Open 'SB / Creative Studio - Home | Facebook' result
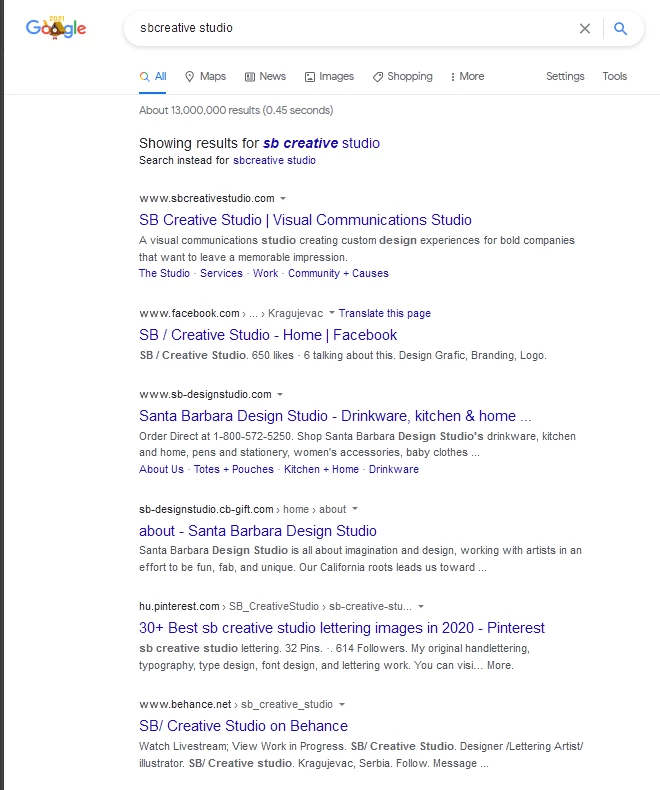The image size is (660, 790). pos(268,335)
